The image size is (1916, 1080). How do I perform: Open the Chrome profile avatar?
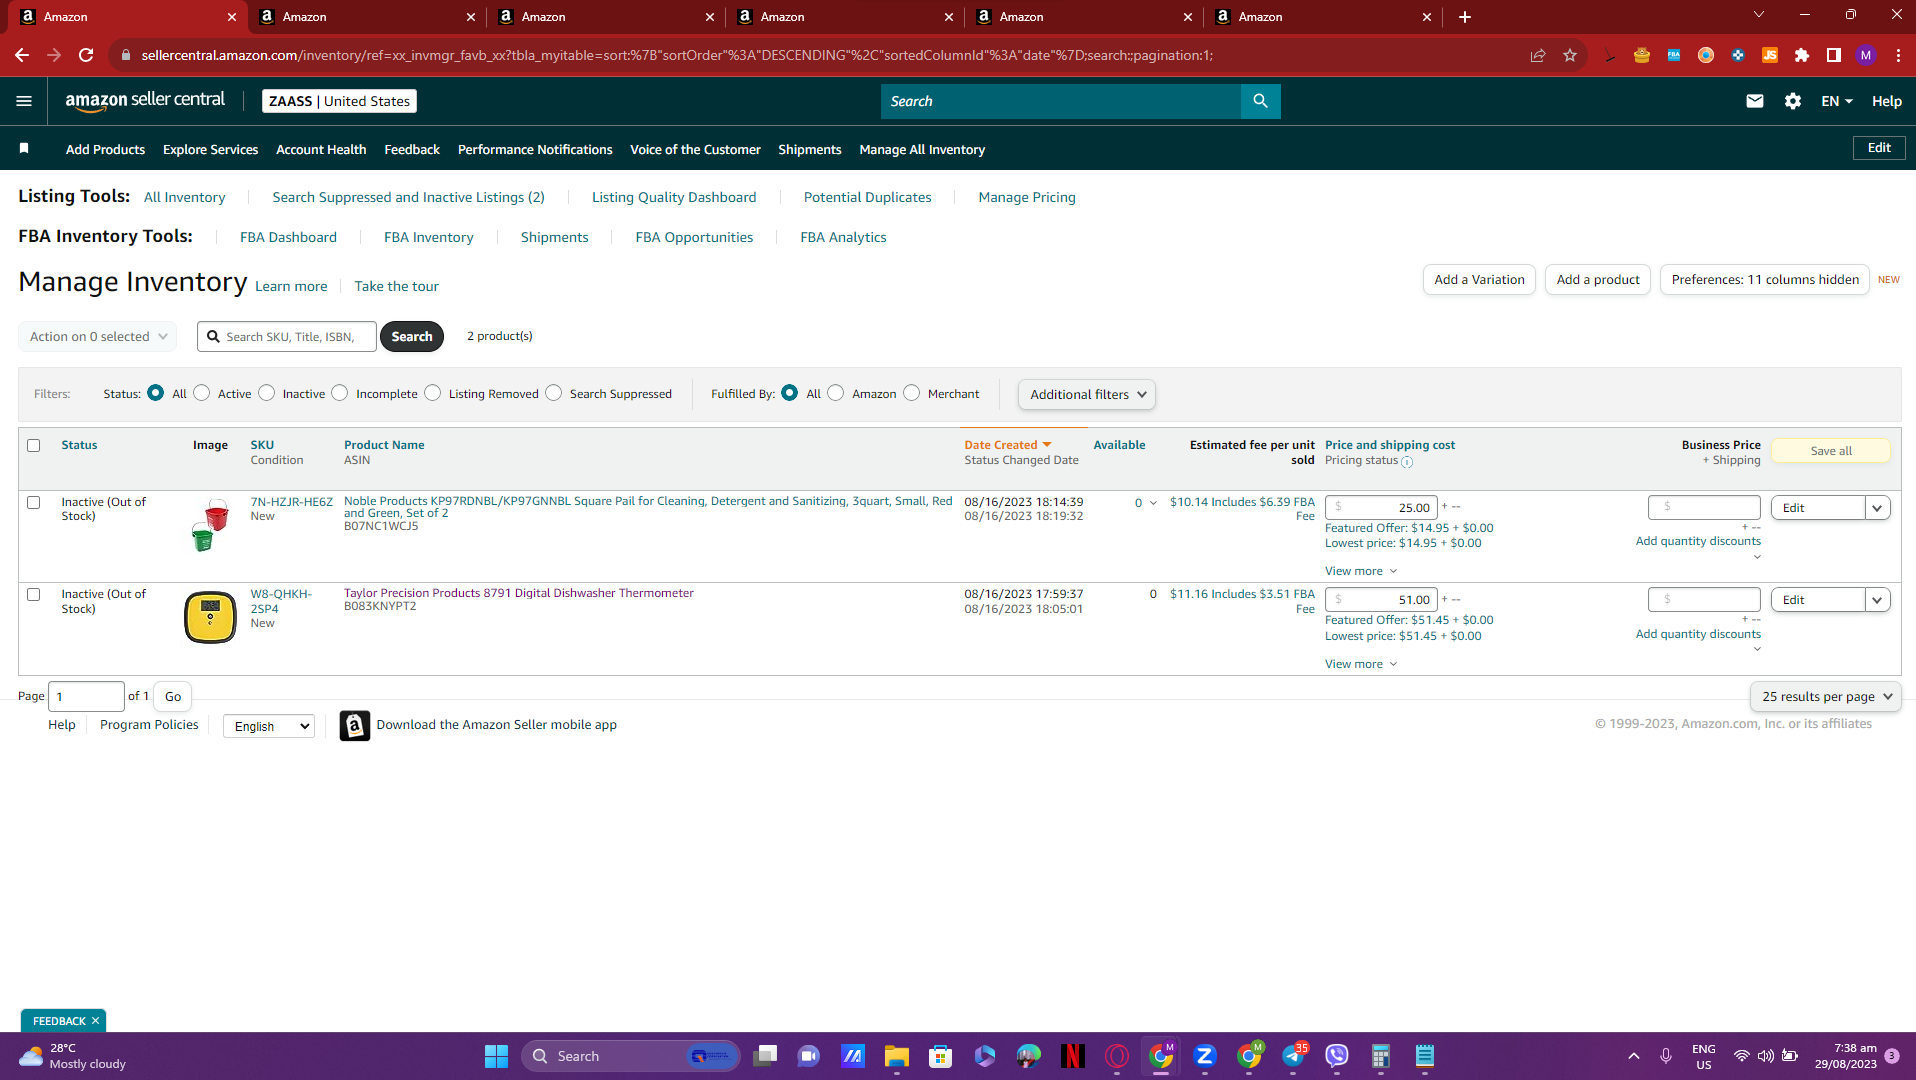[1866, 55]
